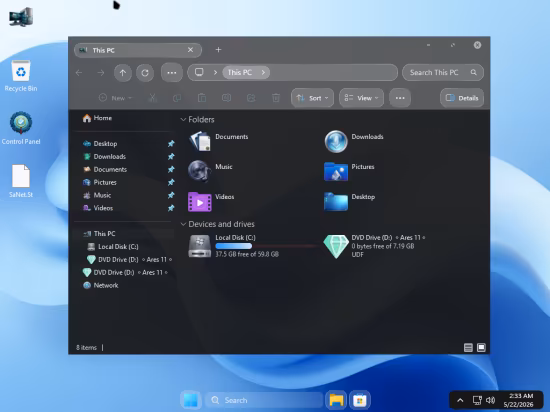Collapse the Folders group
550x412 pixels.
pyautogui.click(x=183, y=120)
